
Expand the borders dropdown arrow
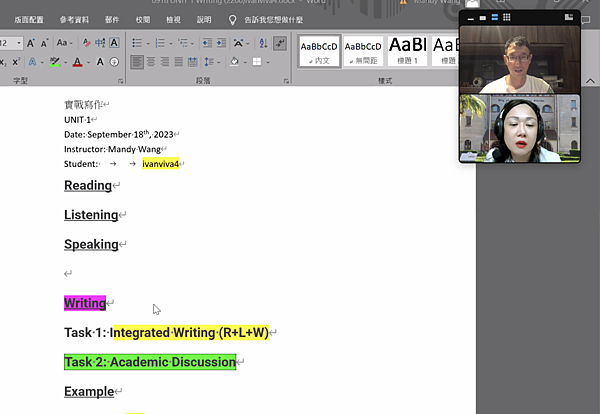click(268, 62)
